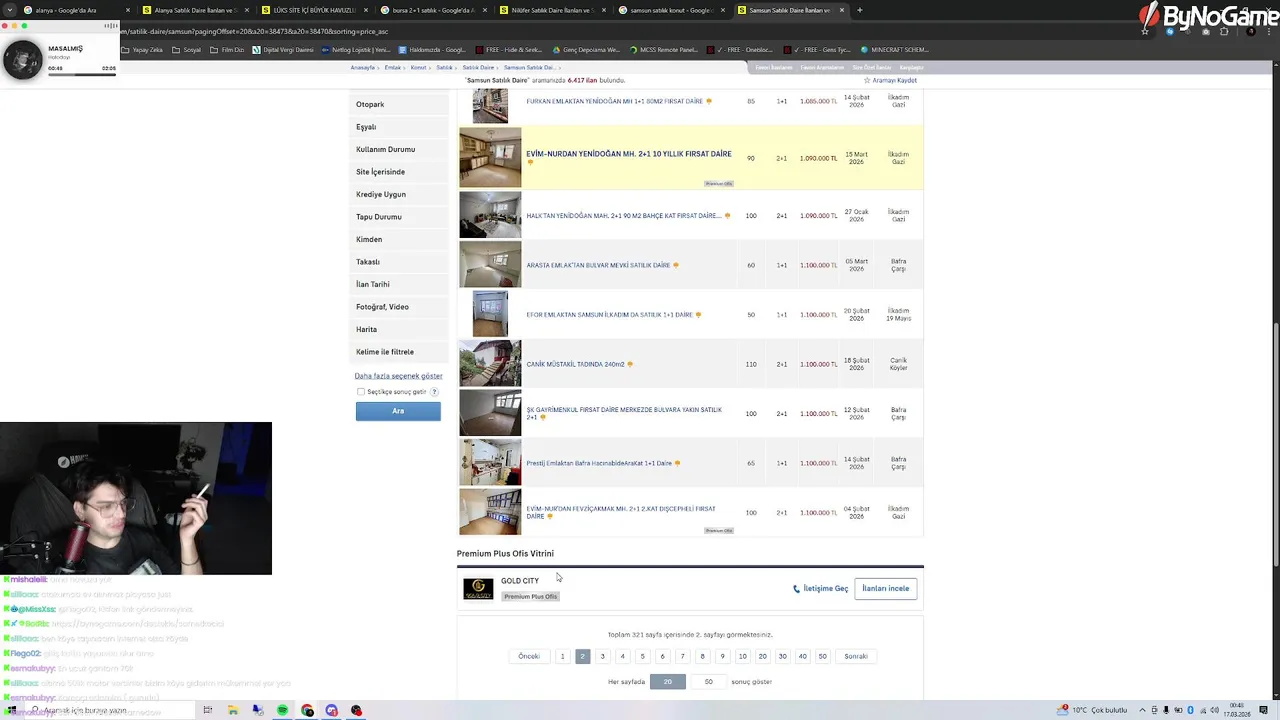This screenshot has height=720, width=1280.
Task: Open the Dijital Vergi Dairesi bookmark
Action: pyautogui.click(x=283, y=49)
